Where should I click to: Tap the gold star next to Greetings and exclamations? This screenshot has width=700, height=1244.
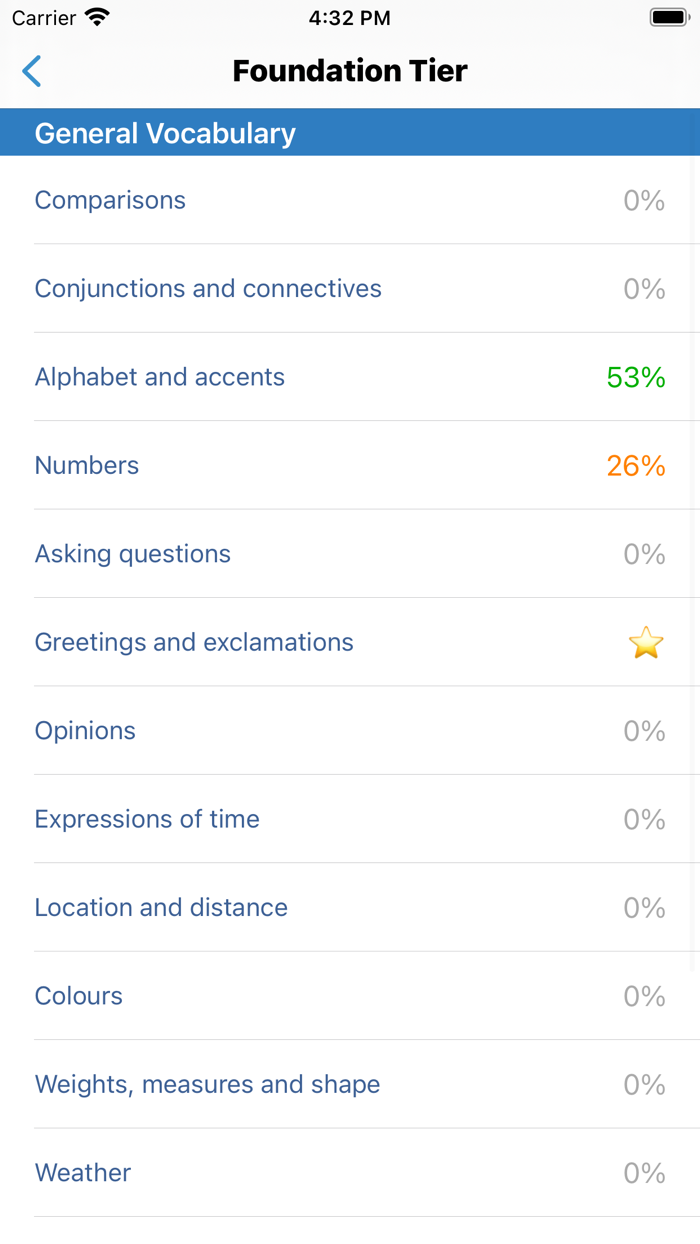pyautogui.click(x=646, y=642)
